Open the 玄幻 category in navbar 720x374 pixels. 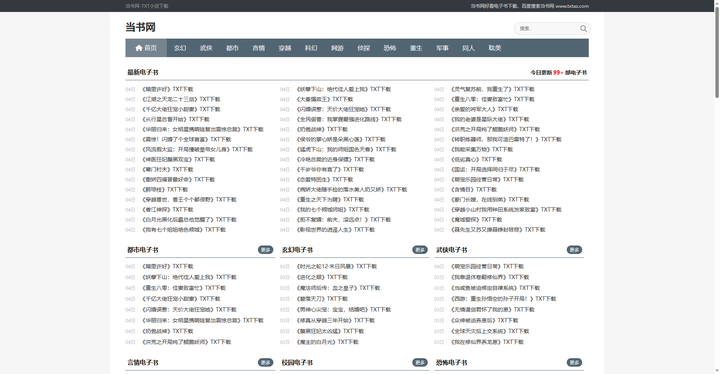pos(180,48)
